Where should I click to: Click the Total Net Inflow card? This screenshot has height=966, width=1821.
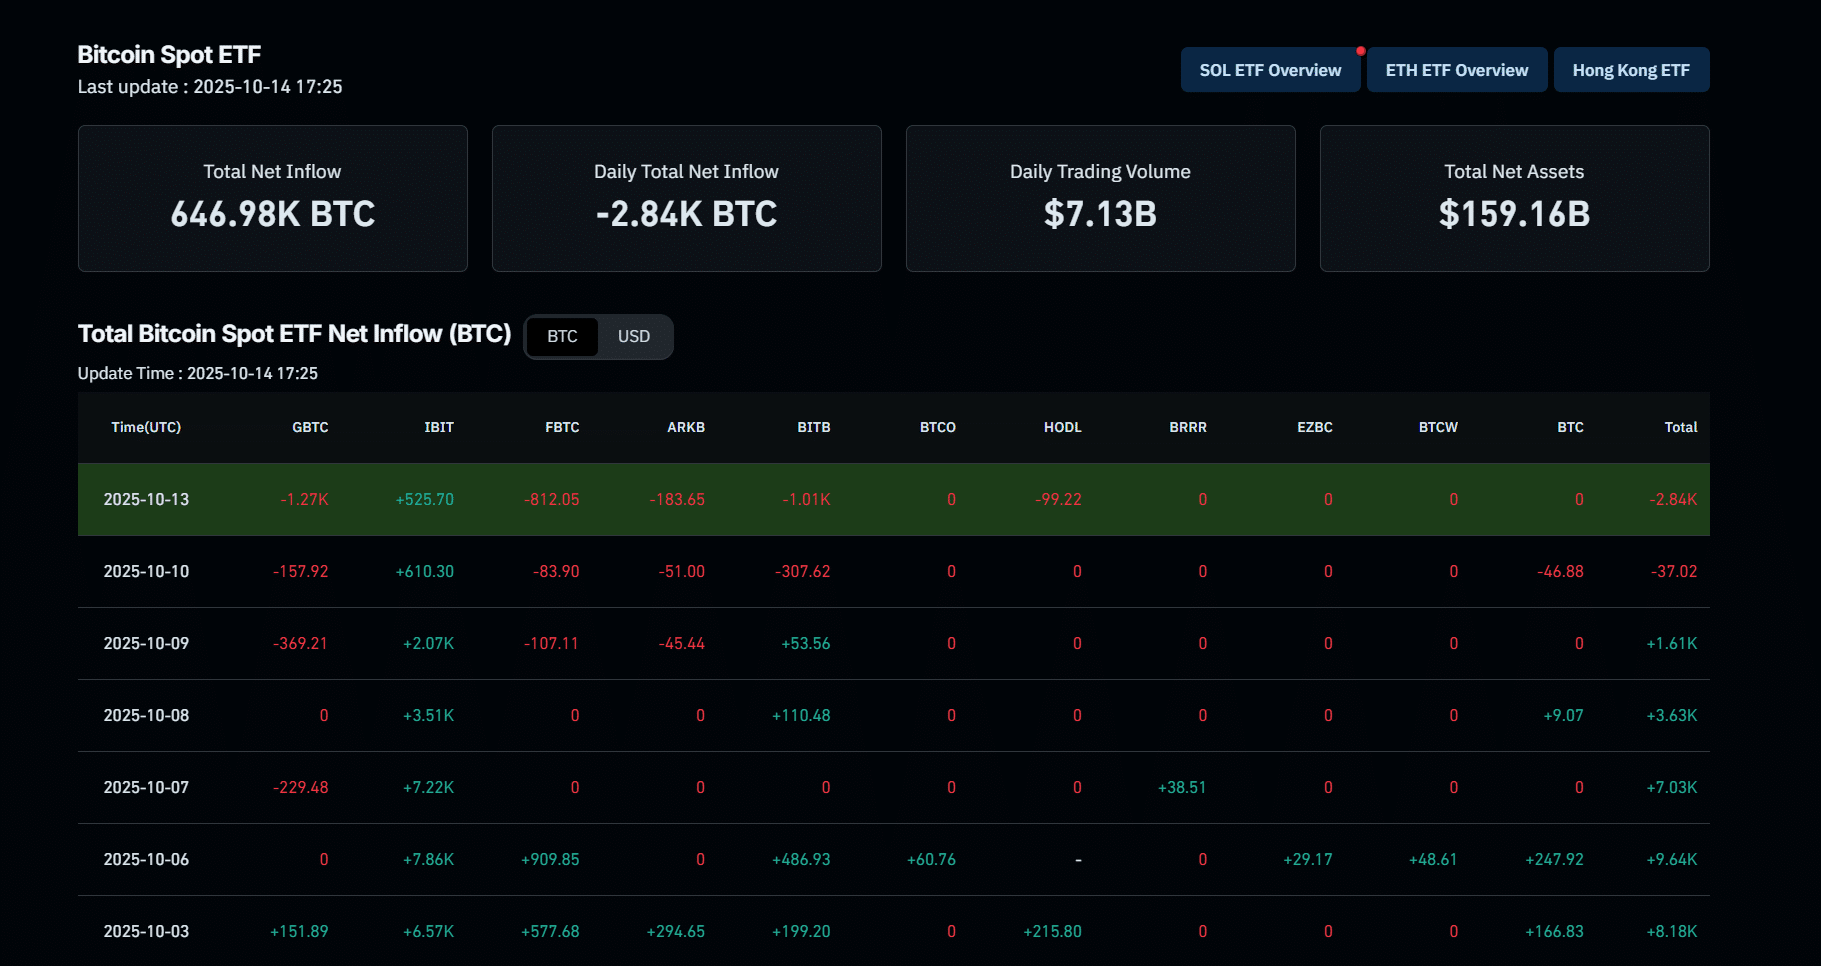272,198
